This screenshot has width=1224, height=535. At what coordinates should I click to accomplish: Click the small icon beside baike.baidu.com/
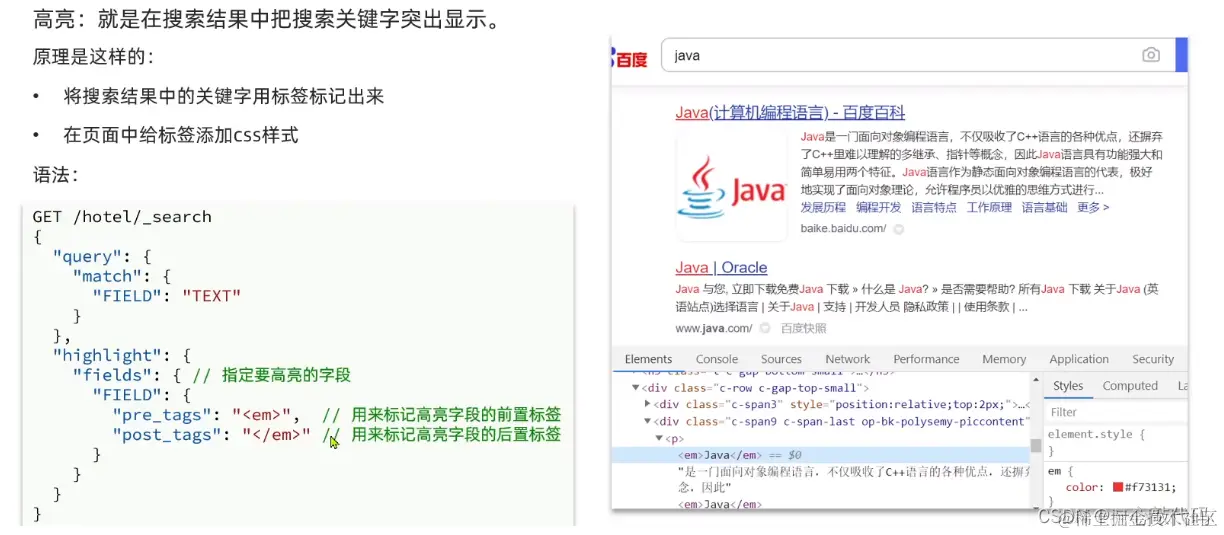(898, 229)
